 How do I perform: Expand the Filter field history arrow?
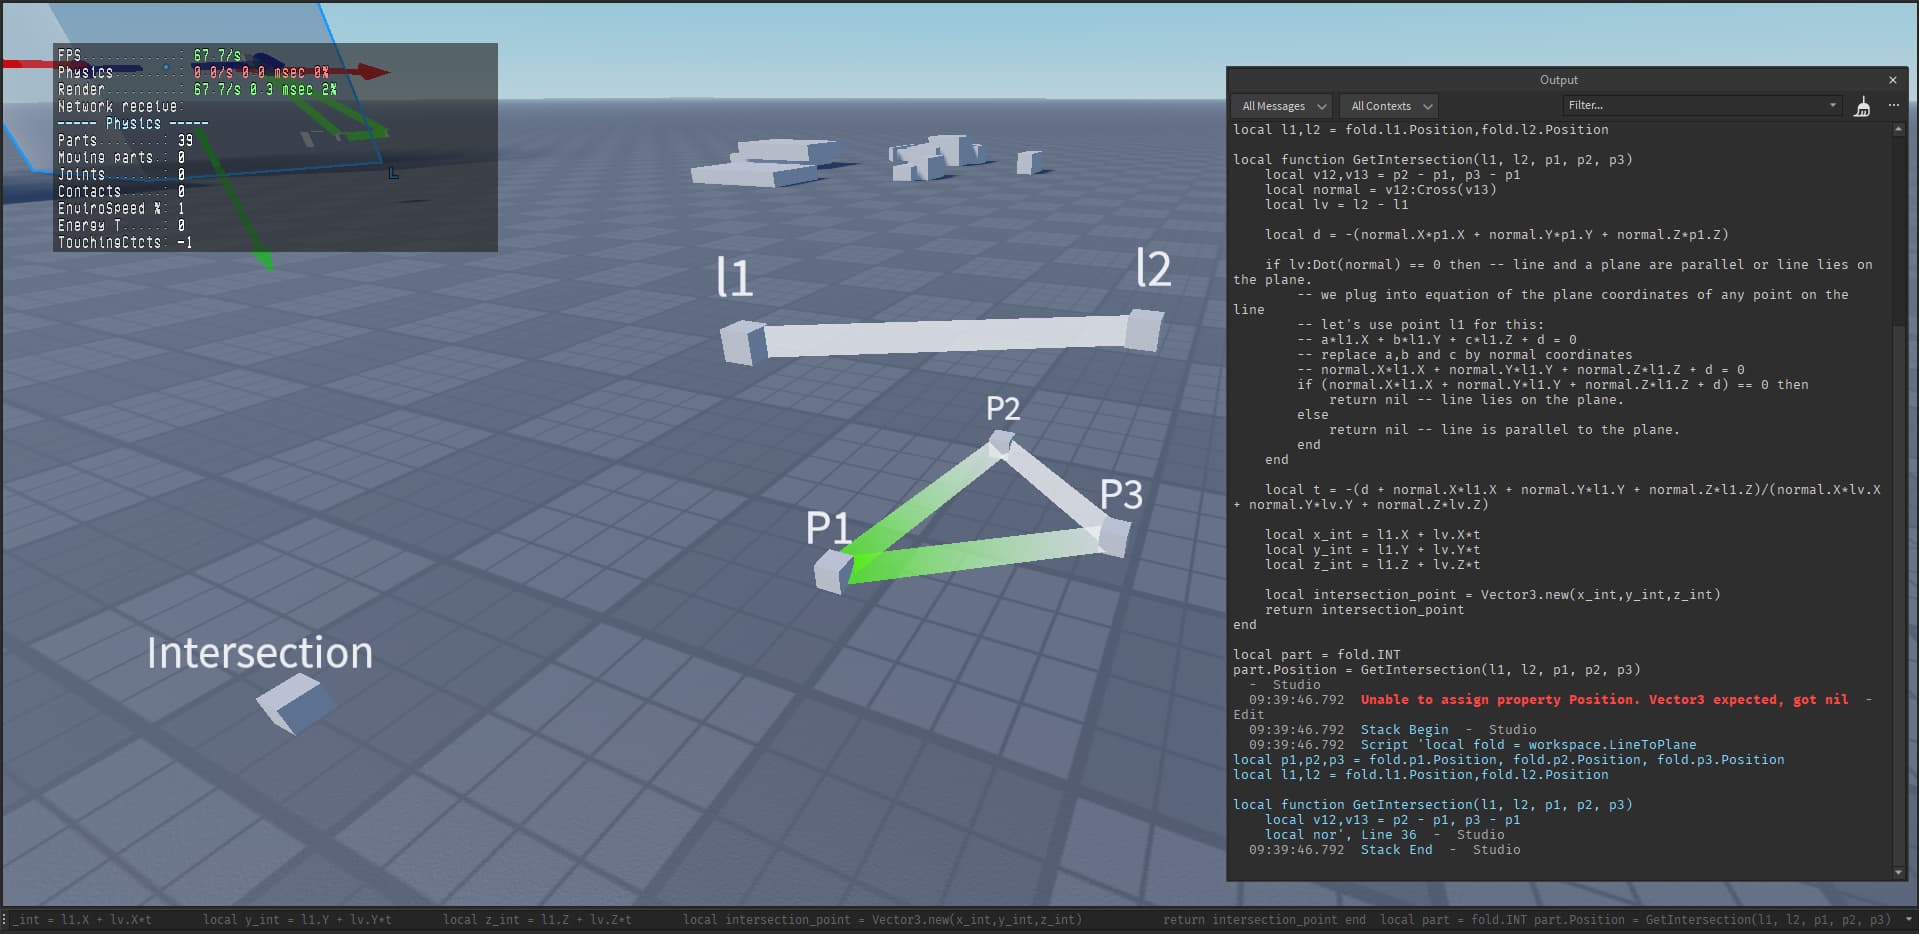(x=1832, y=105)
